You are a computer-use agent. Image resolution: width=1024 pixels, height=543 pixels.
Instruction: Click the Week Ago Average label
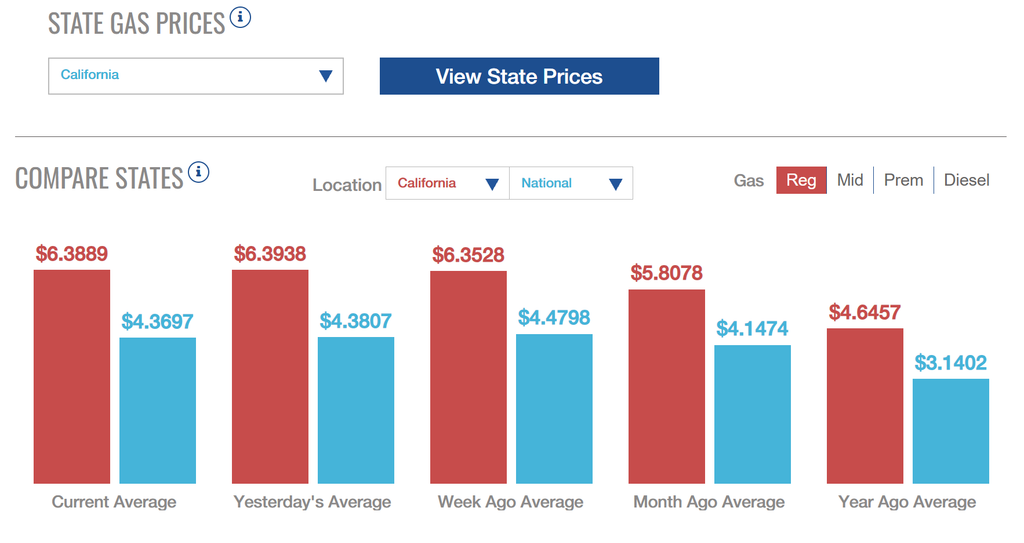click(x=511, y=502)
